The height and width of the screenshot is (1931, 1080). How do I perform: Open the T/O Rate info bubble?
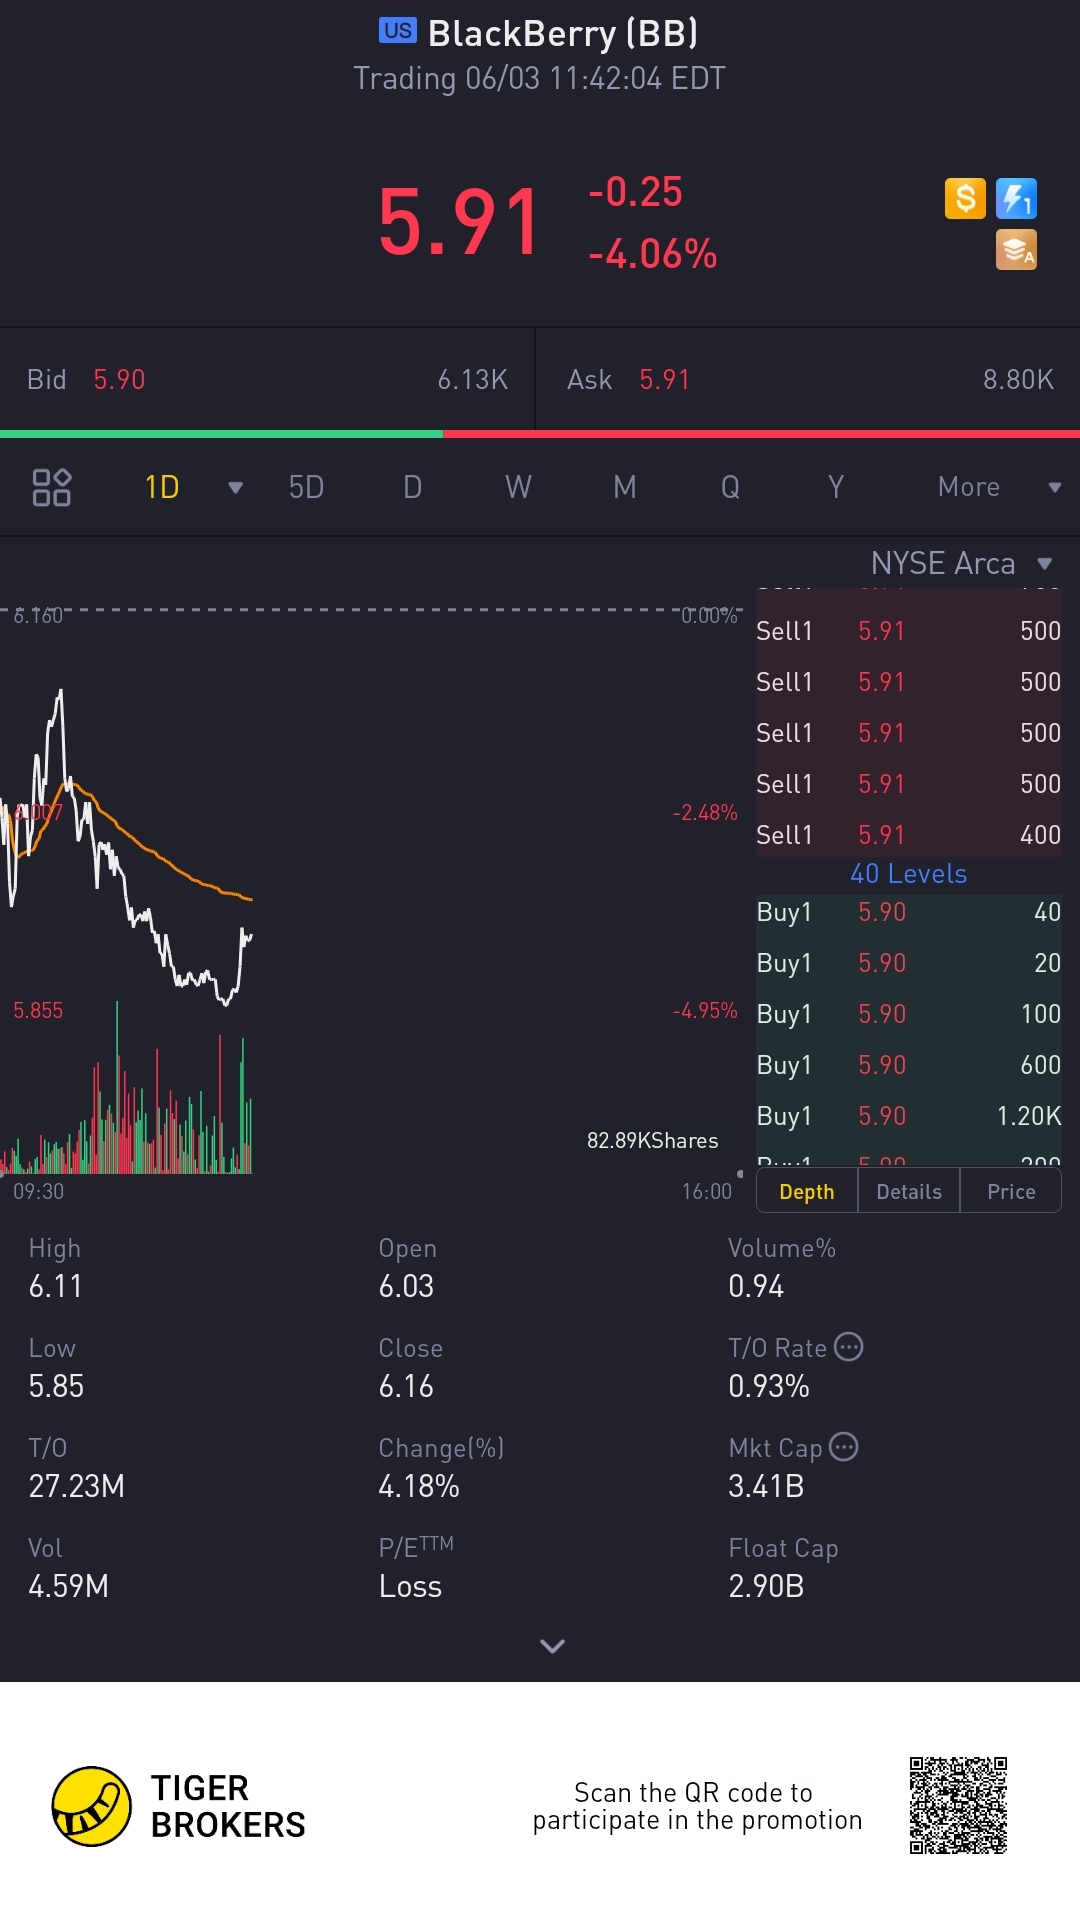click(x=849, y=1347)
